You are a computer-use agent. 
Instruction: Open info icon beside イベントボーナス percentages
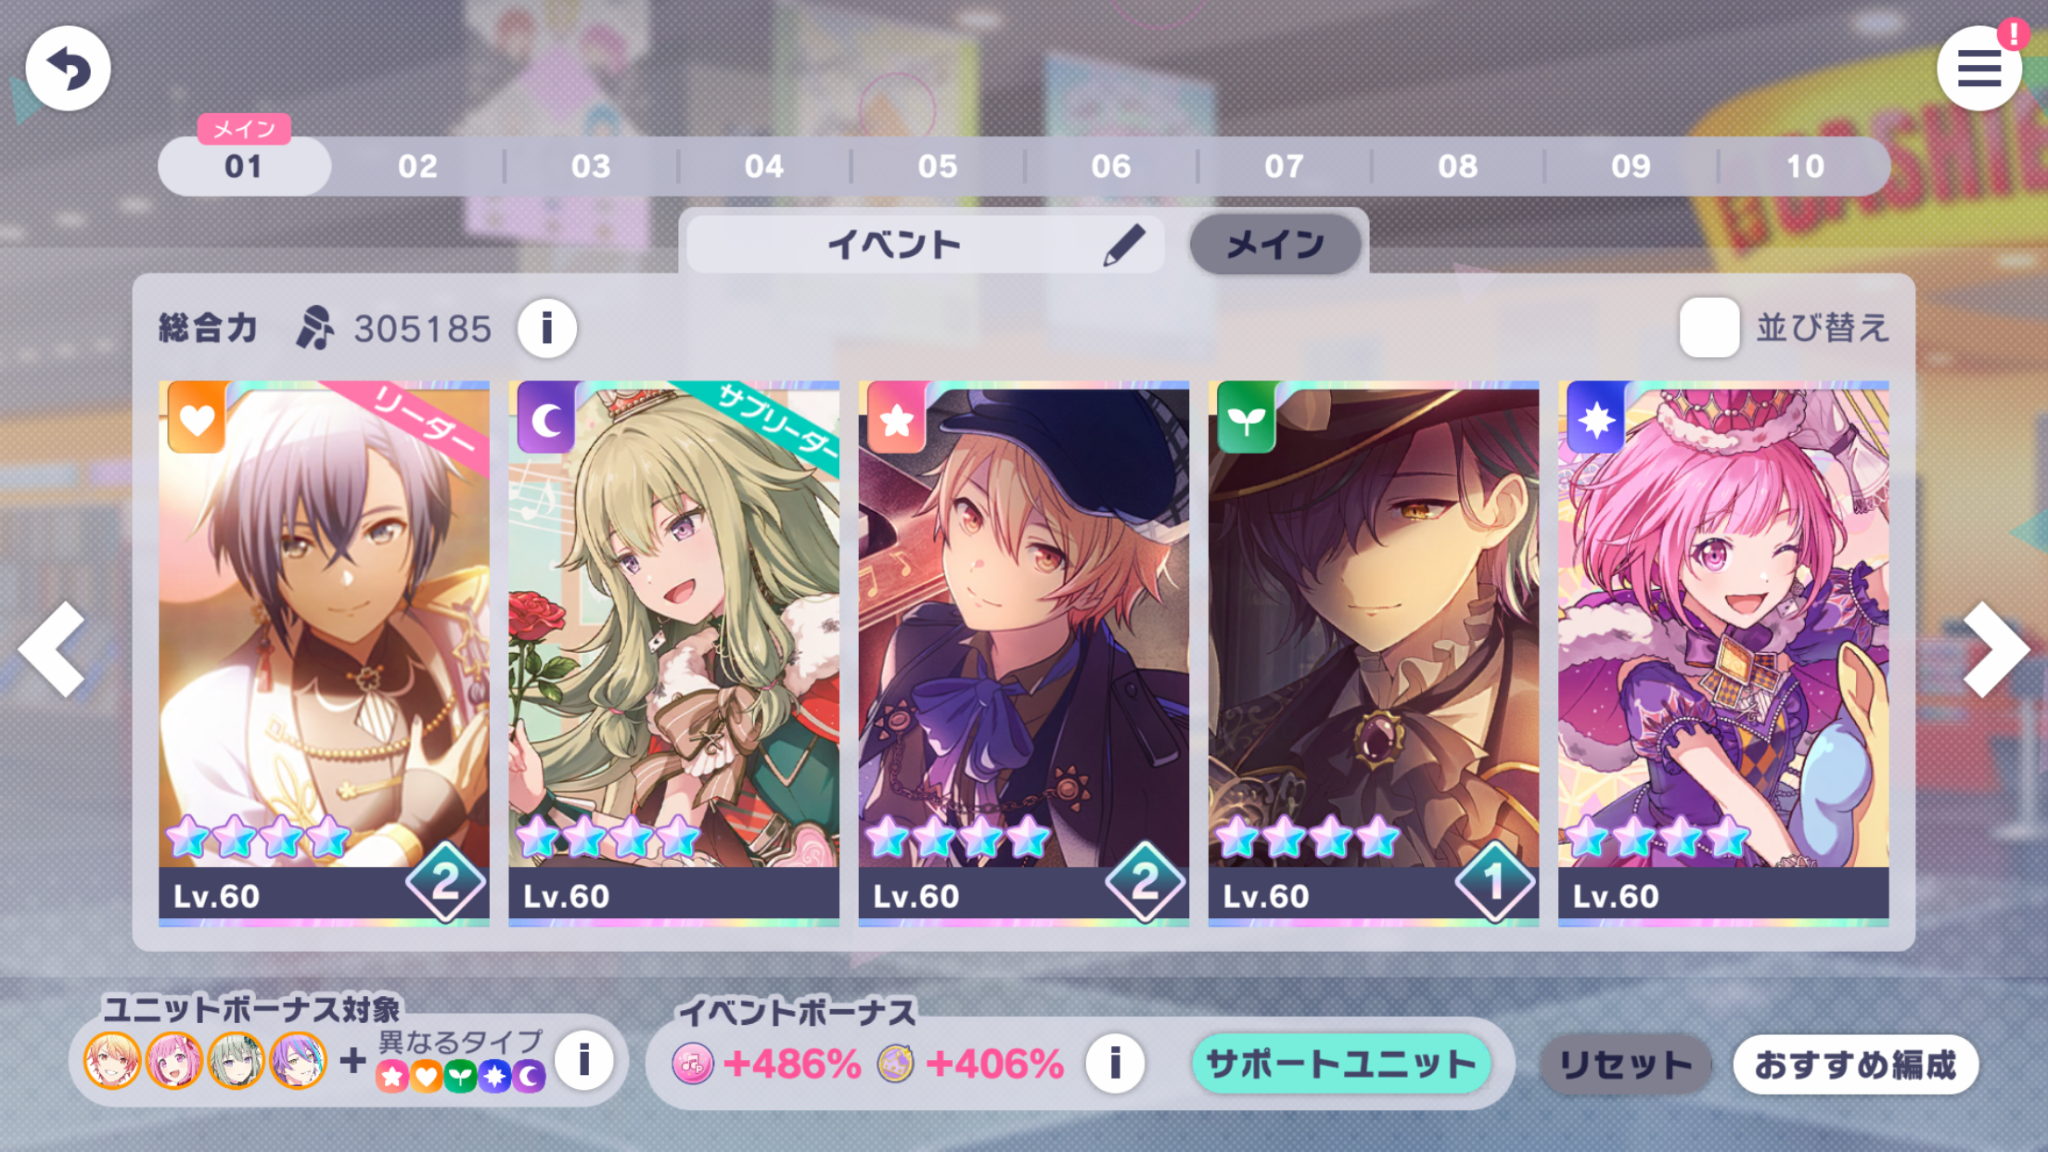pyautogui.click(x=1115, y=1063)
